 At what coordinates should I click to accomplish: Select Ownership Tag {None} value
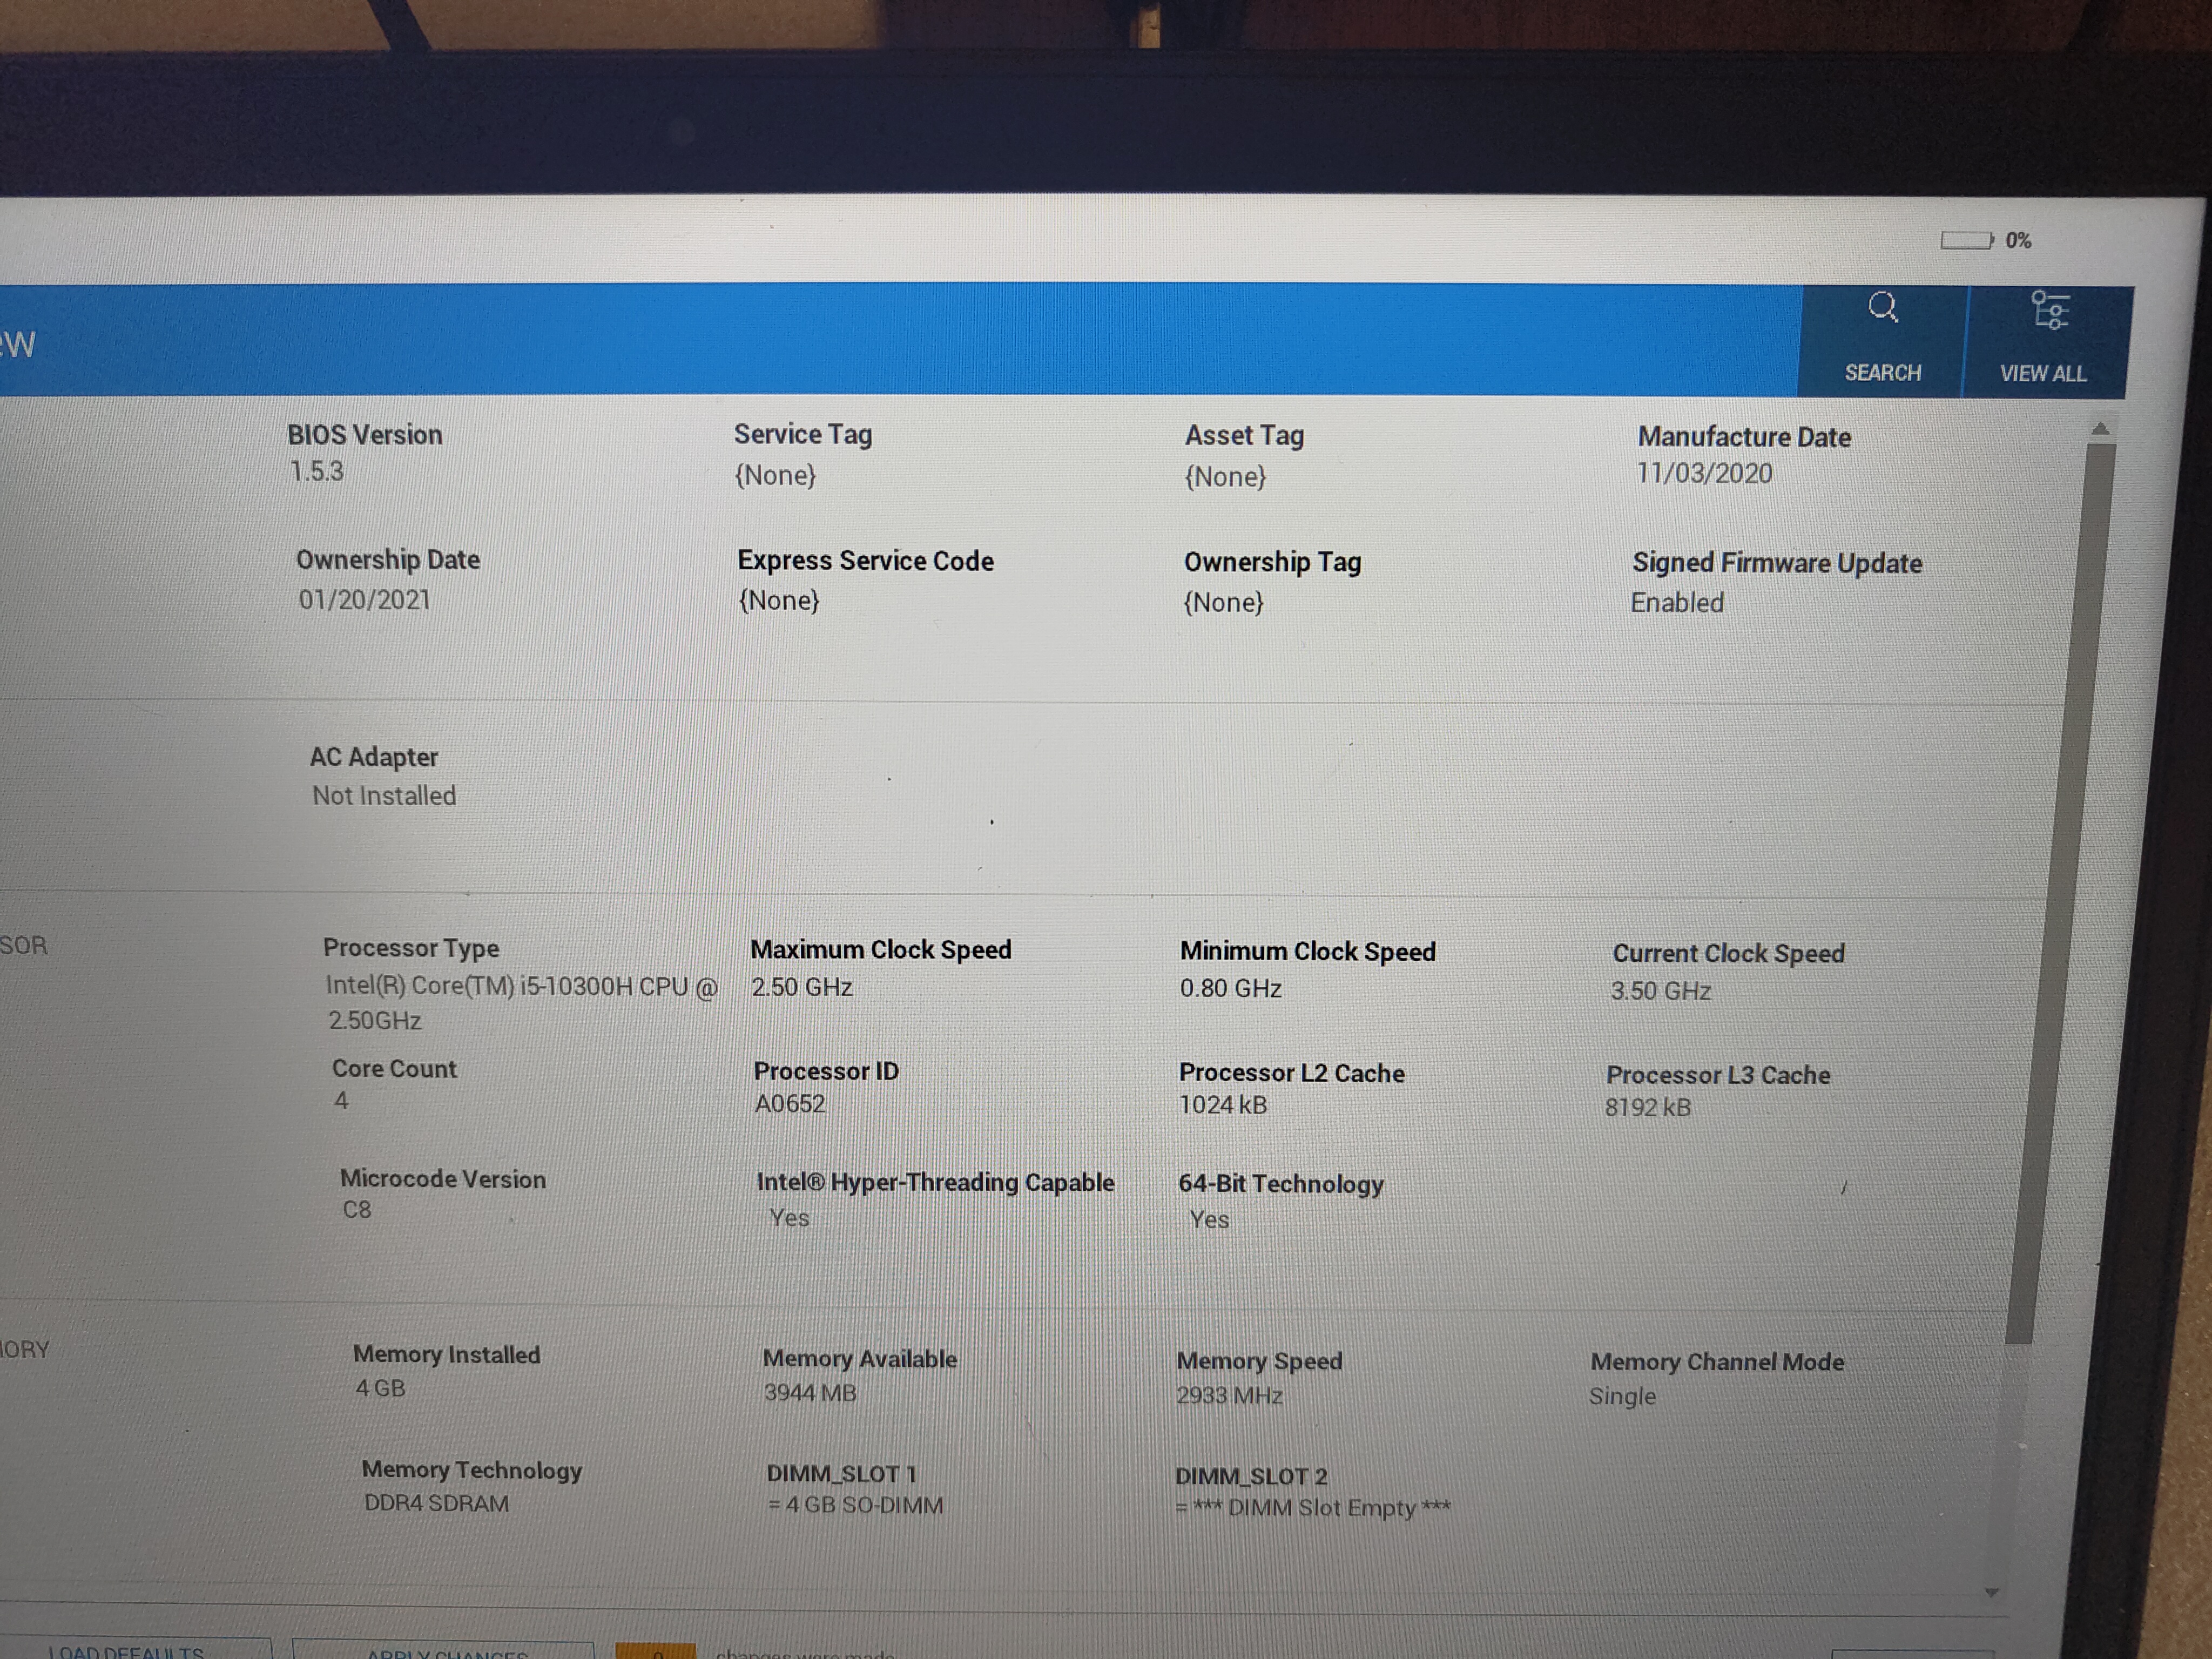1224,602
